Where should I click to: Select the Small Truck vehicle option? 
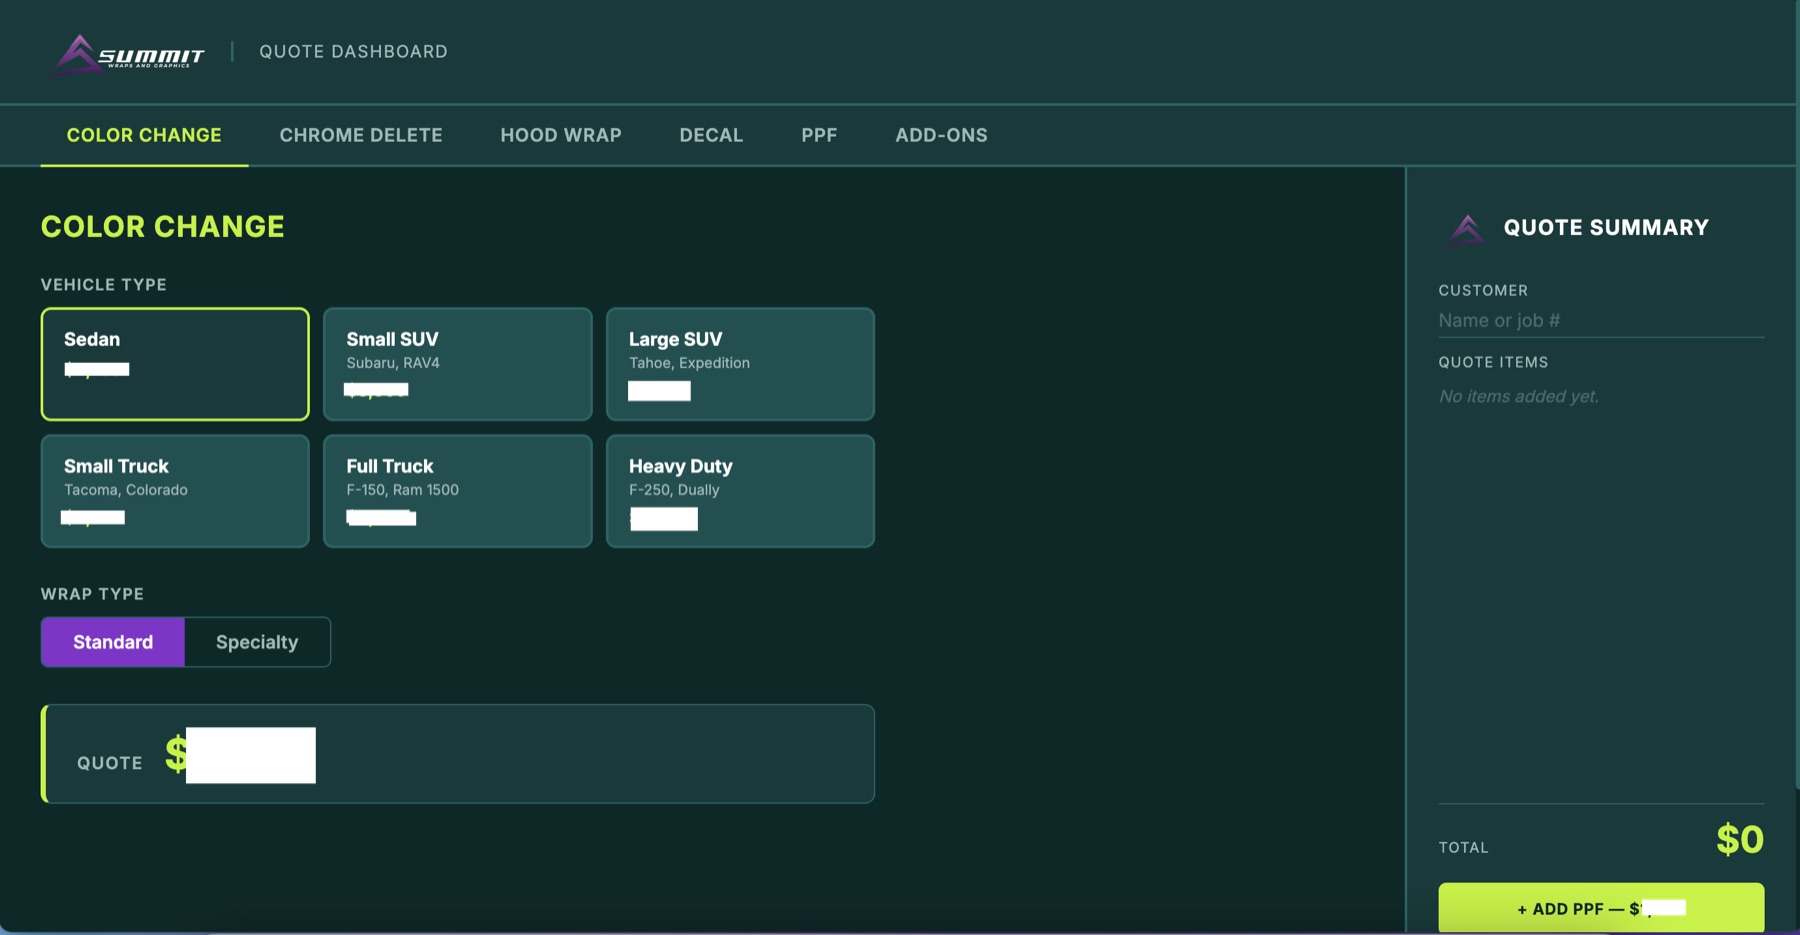point(175,491)
